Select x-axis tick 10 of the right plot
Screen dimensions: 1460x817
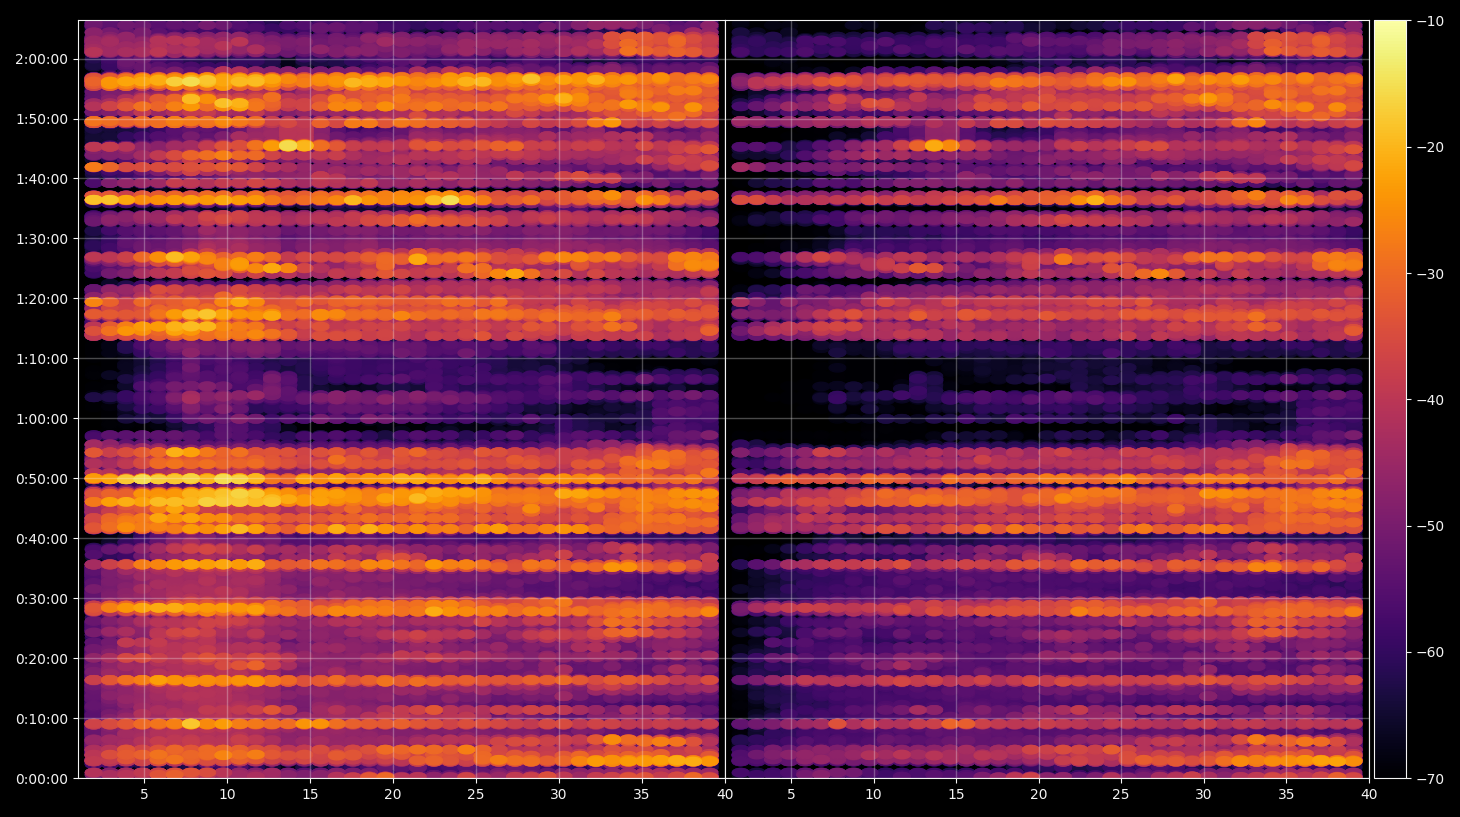(873, 795)
